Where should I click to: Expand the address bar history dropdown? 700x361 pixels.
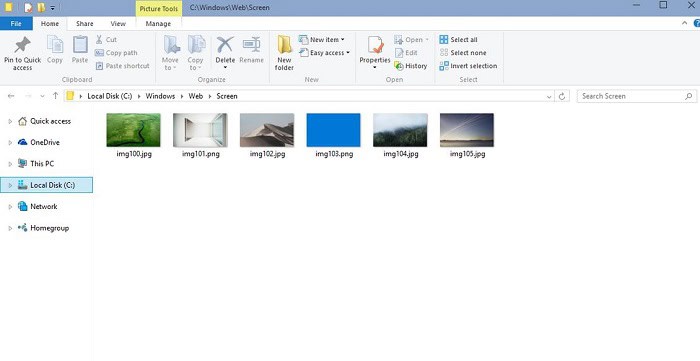(x=549, y=96)
